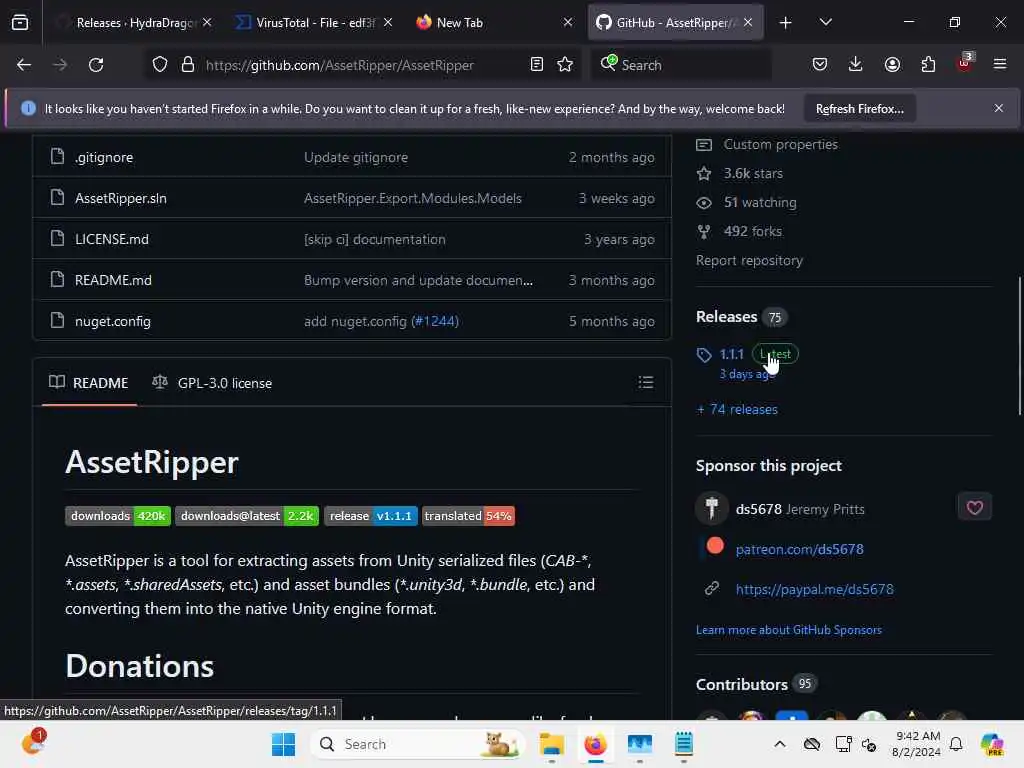1024x768 pixels.
Task: Open ds5678 Jeremy Pritts profile
Action: click(799, 509)
